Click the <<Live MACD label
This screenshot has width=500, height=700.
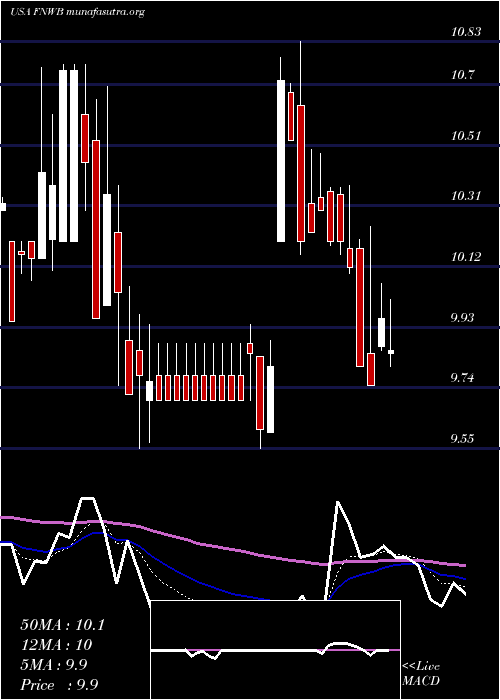pyautogui.click(x=421, y=674)
